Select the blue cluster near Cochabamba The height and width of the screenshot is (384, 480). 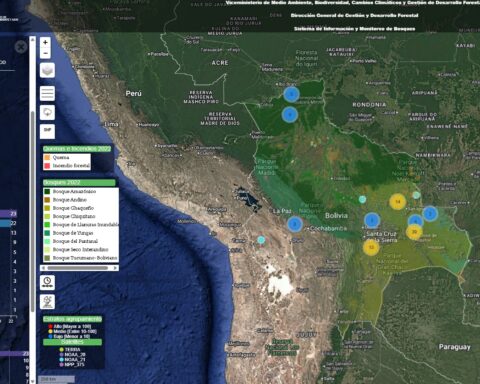coord(295,224)
